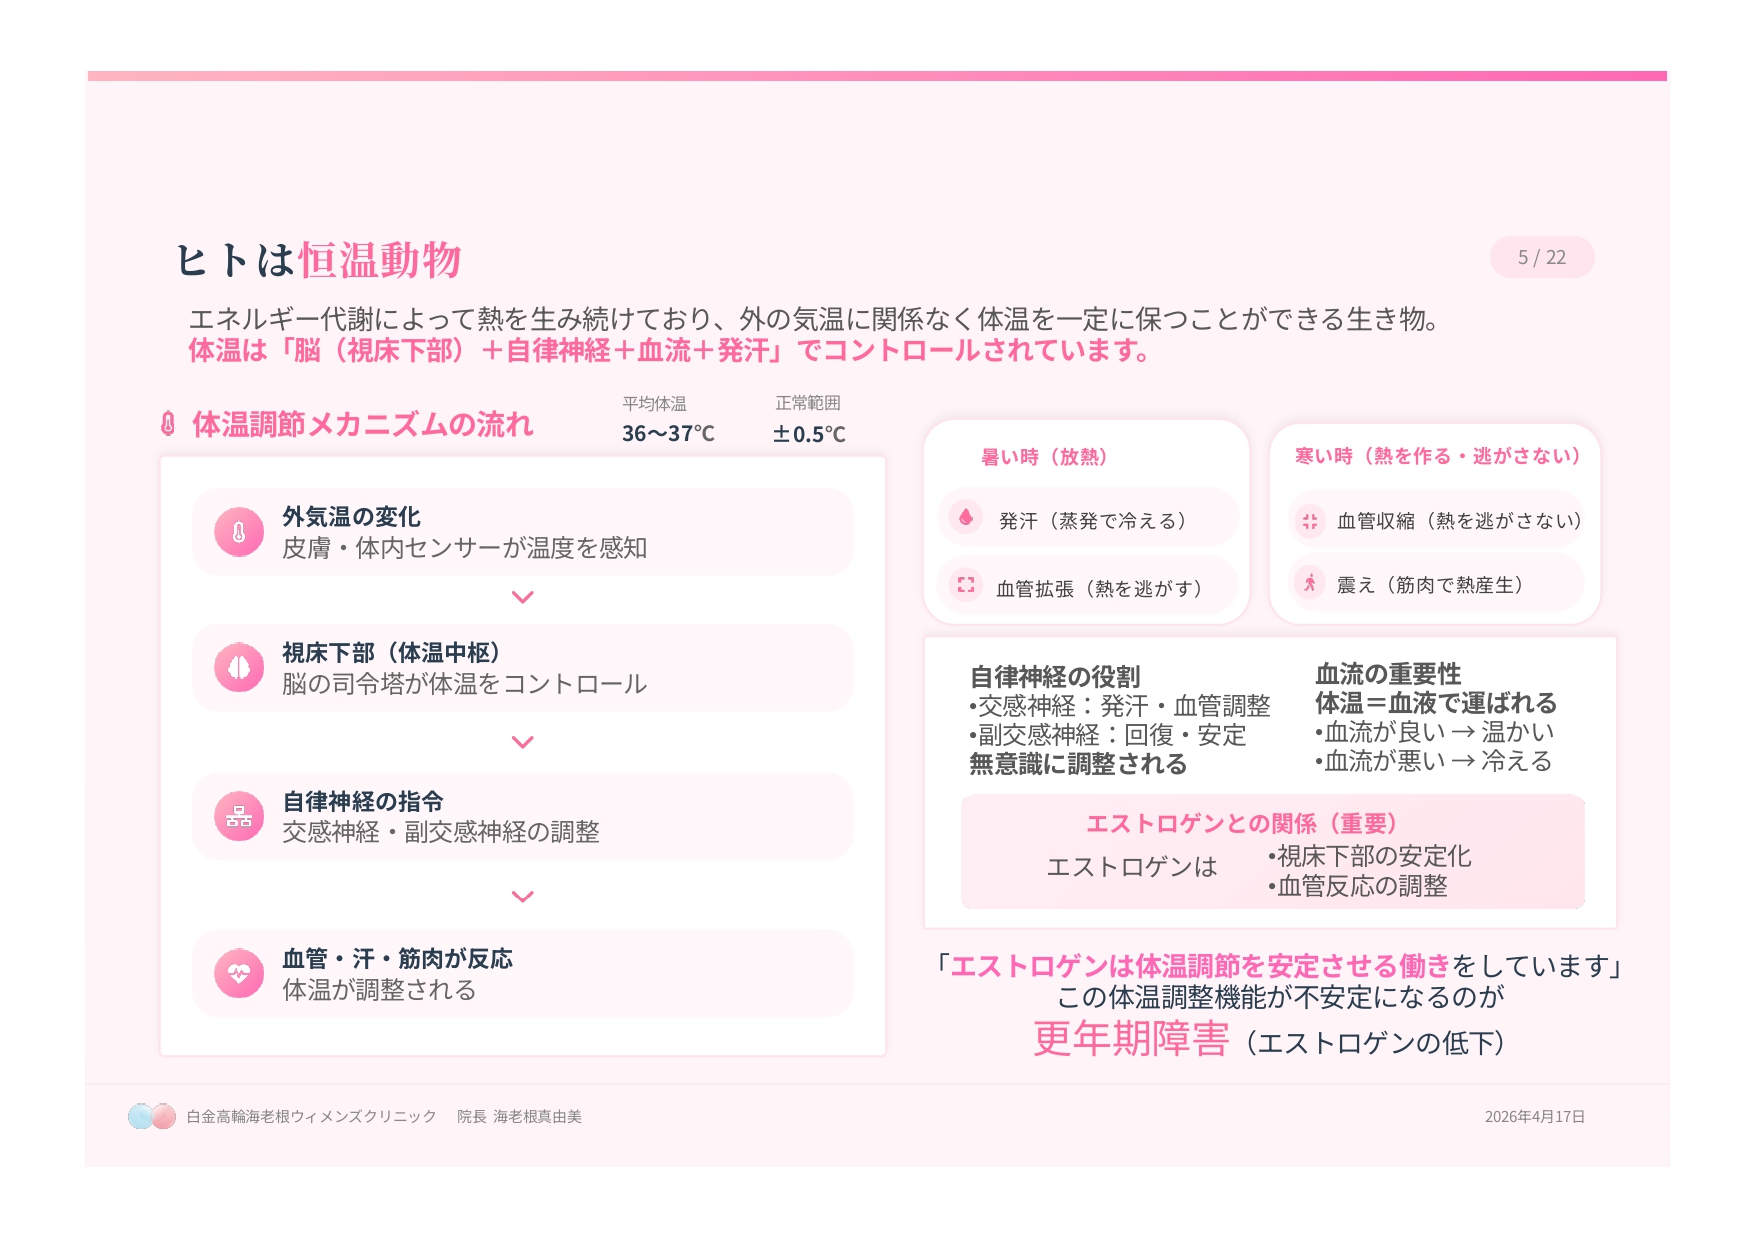Select the 血管拡張（熱を逃がす） item
Image resolution: width=1755 pixels, height=1240 pixels.
[1088, 586]
